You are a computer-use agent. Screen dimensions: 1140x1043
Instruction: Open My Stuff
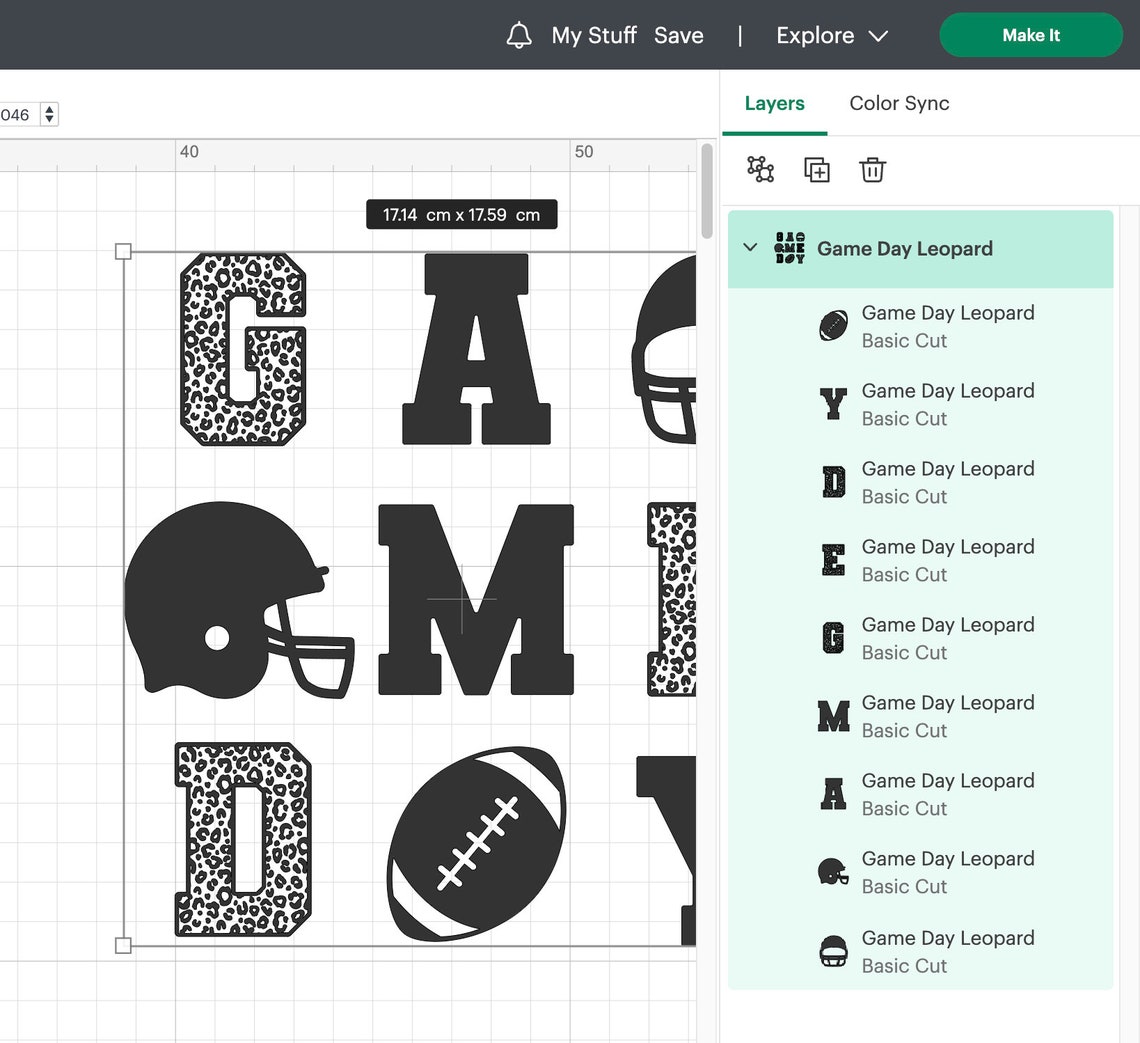(x=593, y=34)
